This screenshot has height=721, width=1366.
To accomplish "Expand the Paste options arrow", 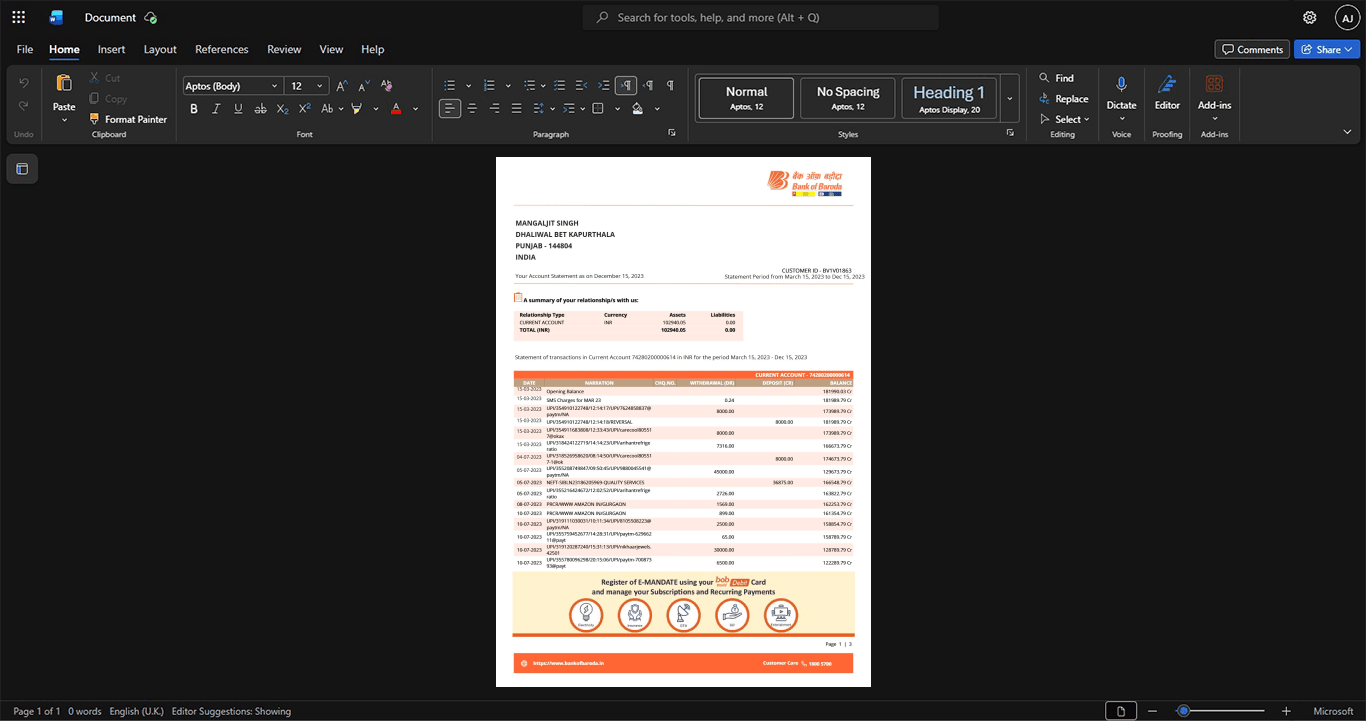I will pos(64,120).
